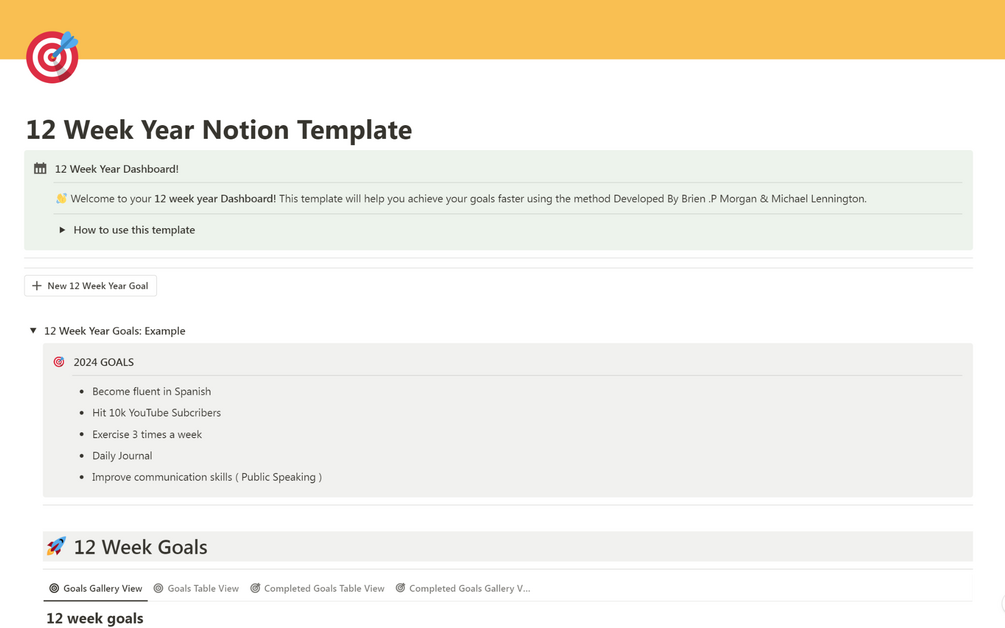Click the Become fluent in Spanish bullet
The width and height of the screenshot is (1005, 628).
coord(151,391)
